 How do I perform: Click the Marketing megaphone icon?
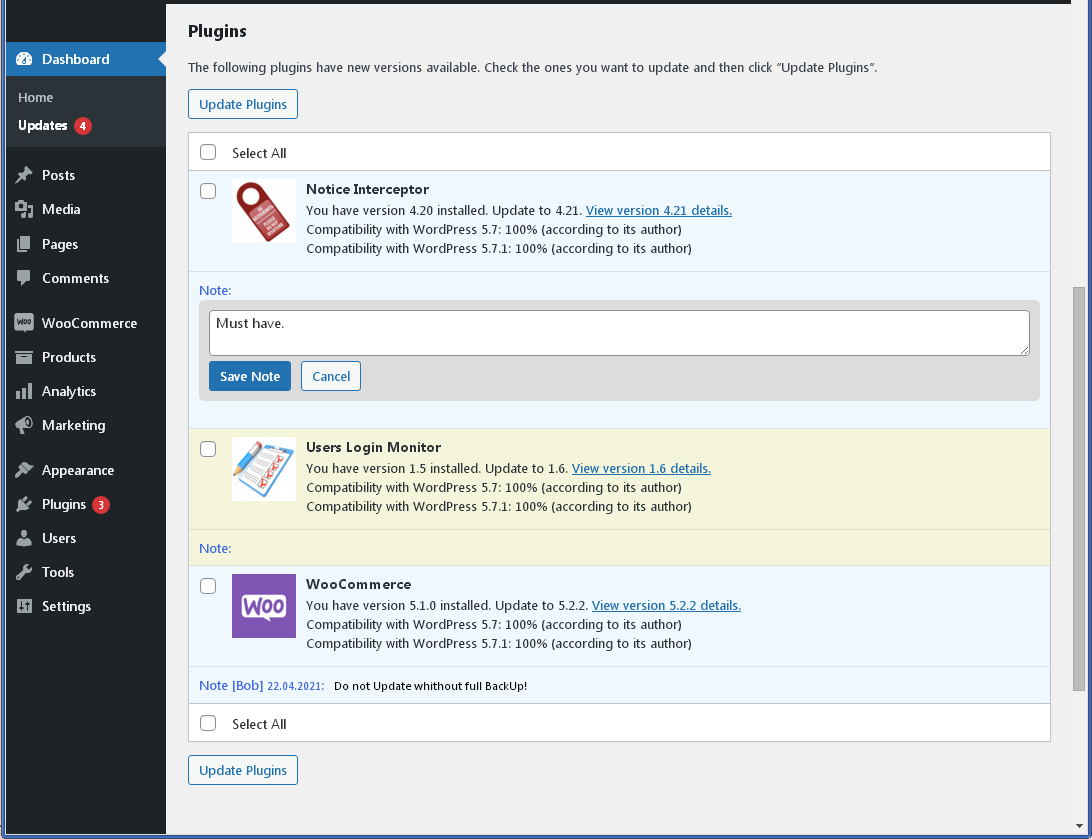(24, 425)
